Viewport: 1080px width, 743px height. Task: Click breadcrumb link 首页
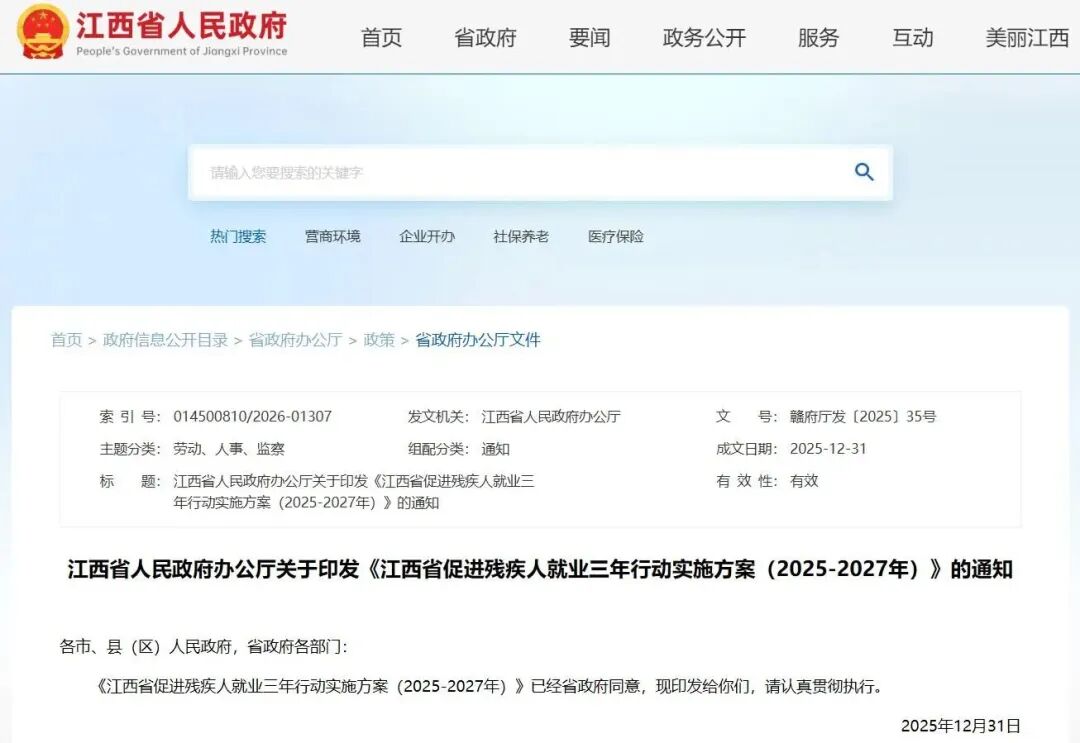coord(66,340)
